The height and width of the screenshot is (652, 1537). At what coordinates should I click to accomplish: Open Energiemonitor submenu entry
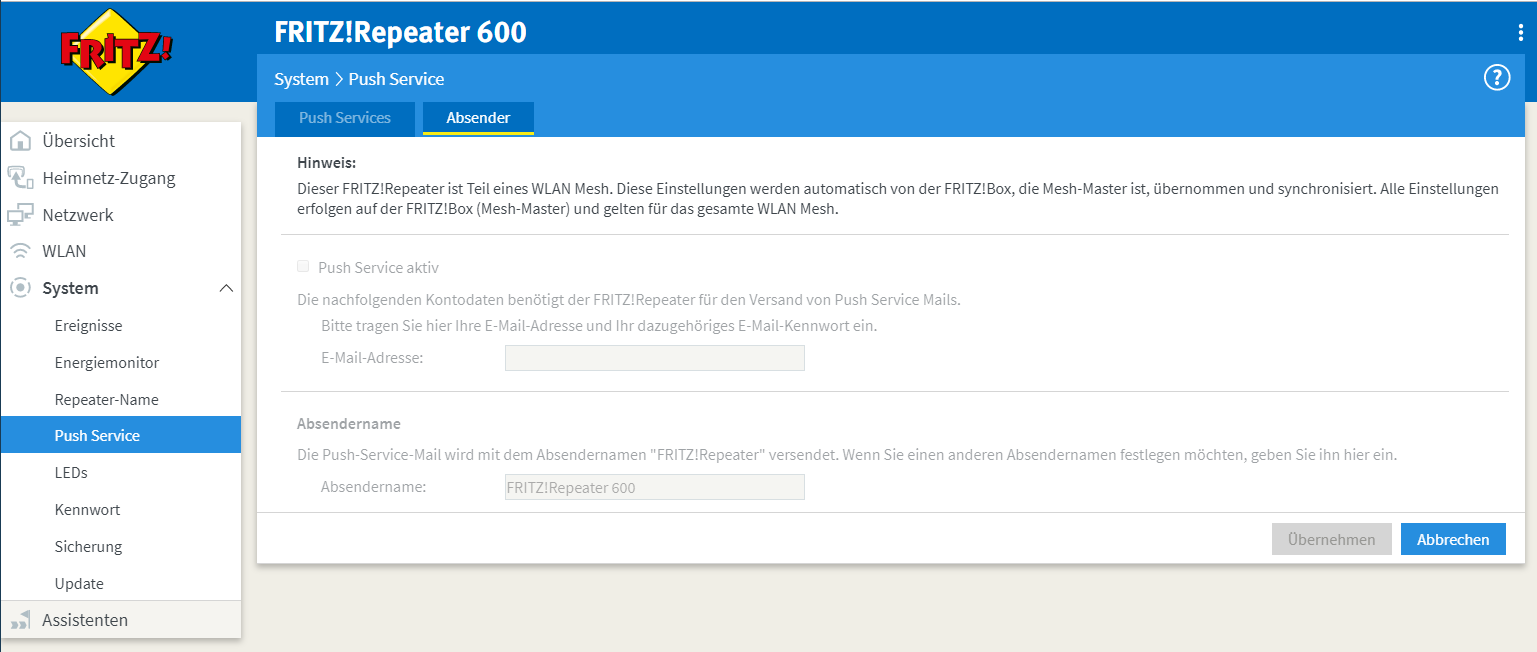tap(107, 363)
